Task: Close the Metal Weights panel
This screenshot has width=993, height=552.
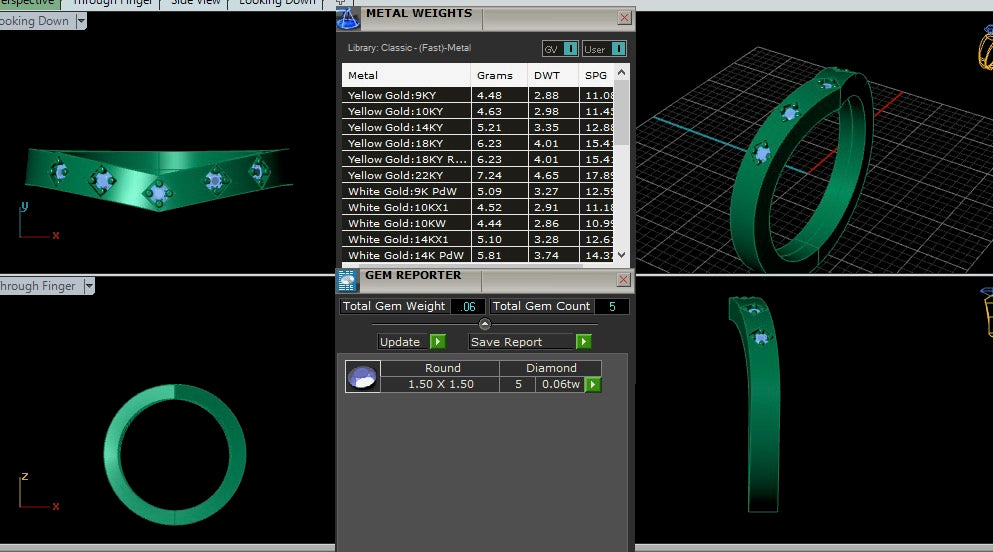Action: pyautogui.click(x=624, y=18)
